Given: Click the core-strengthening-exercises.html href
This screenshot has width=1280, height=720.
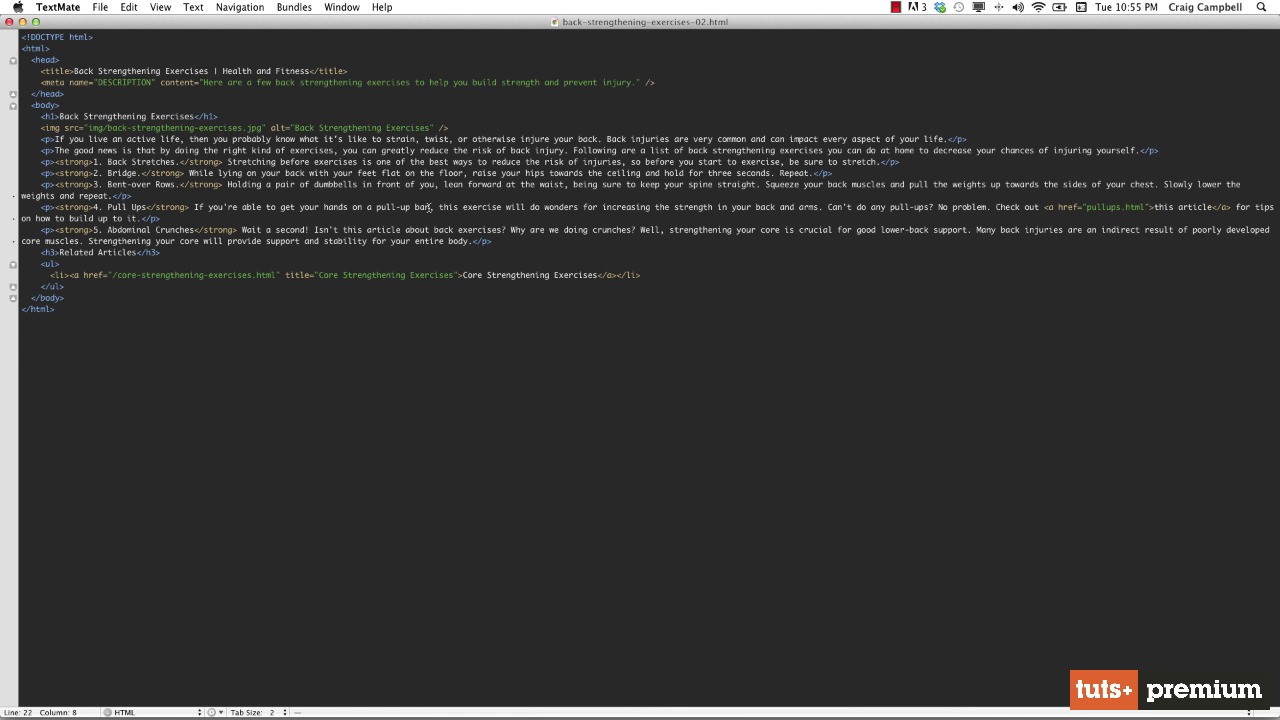Looking at the screenshot, I should [193, 275].
